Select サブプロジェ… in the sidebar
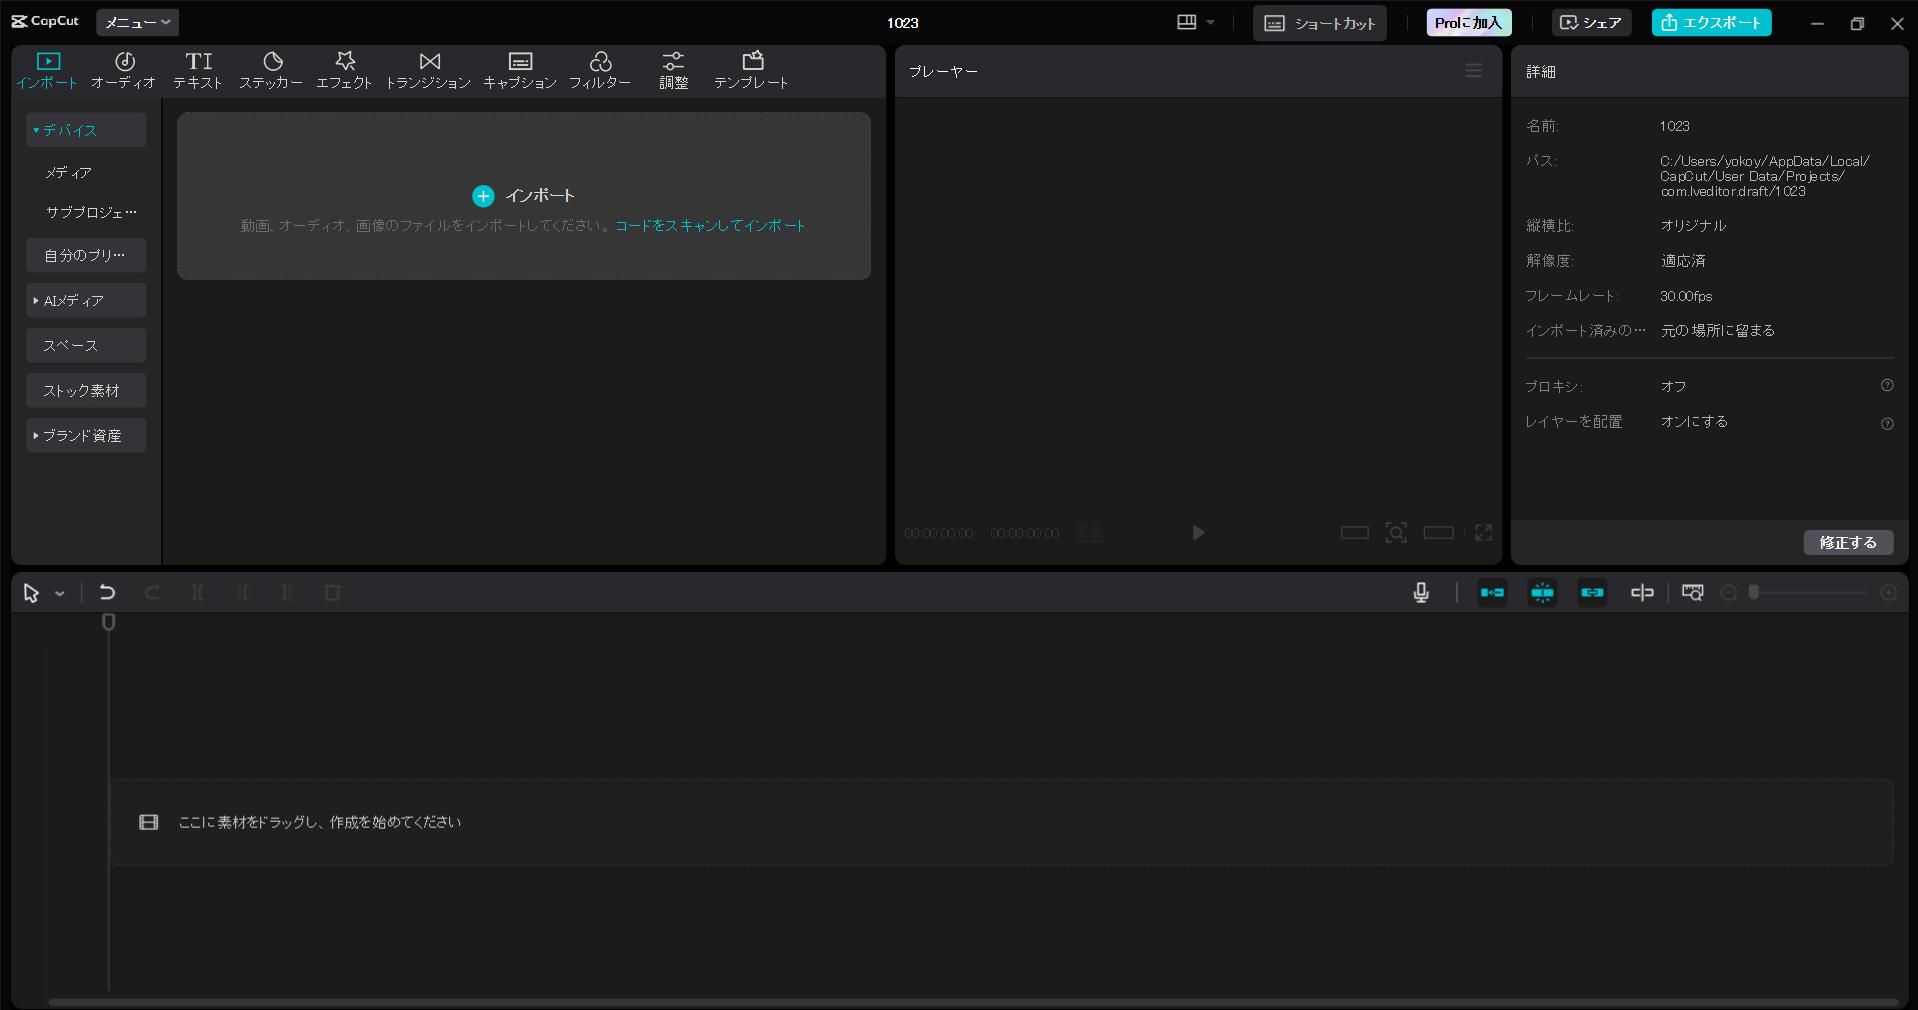 pyautogui.click(x=91, y=212)
